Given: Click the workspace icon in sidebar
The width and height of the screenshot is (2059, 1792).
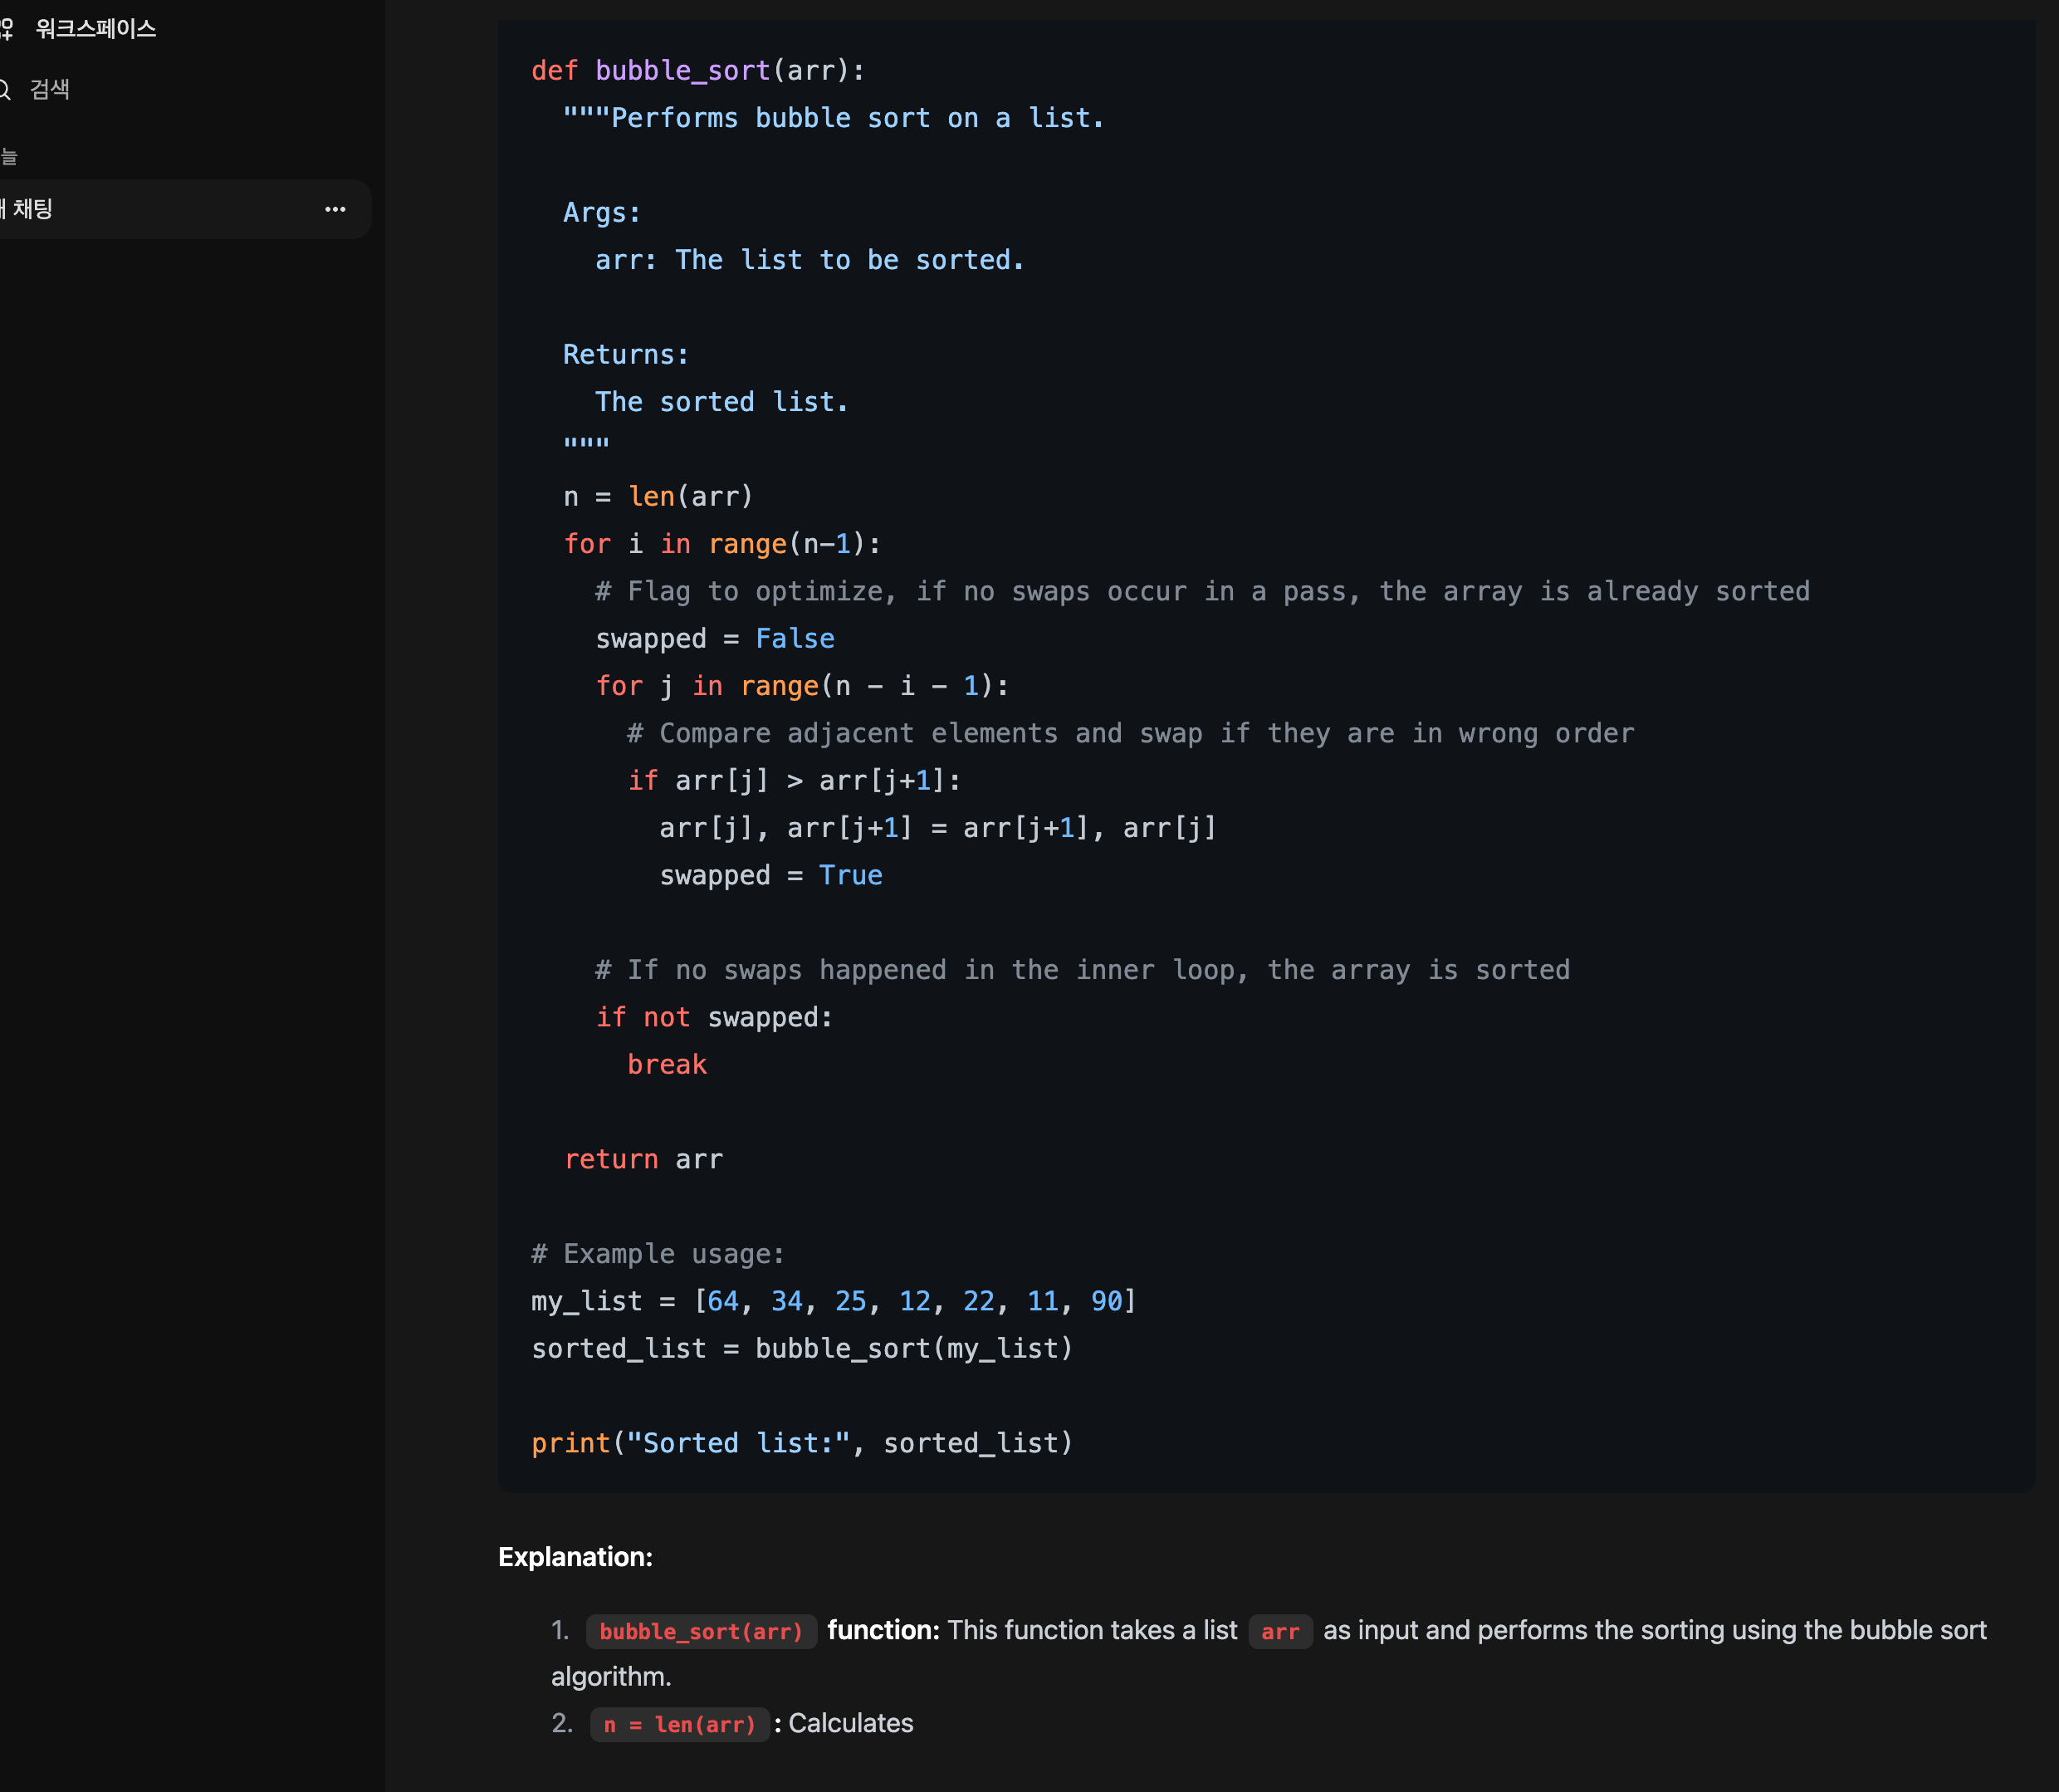Looking at the screenshot, I should pyautogui.click(x=6, y=29).
